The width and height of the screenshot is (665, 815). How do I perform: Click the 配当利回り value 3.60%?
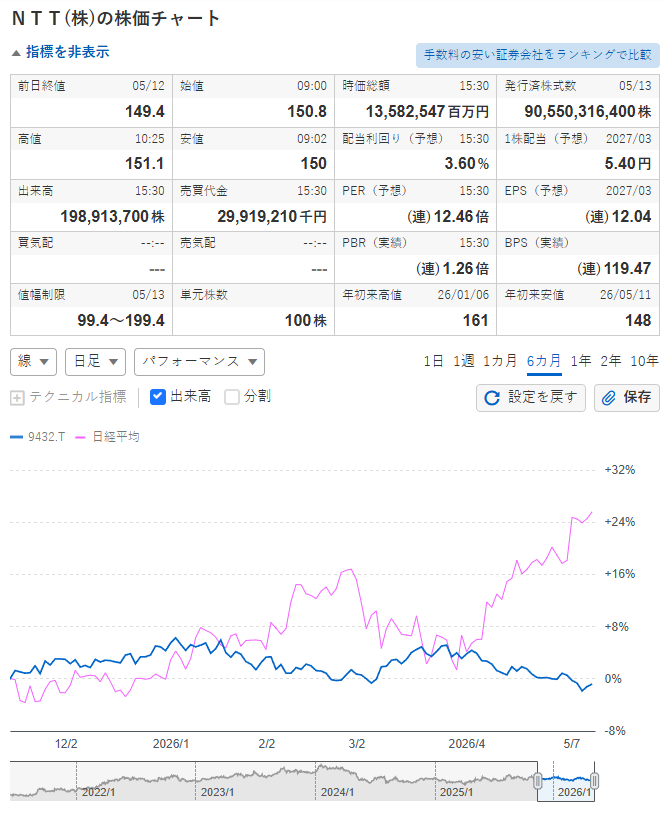[x=466, y=164]
